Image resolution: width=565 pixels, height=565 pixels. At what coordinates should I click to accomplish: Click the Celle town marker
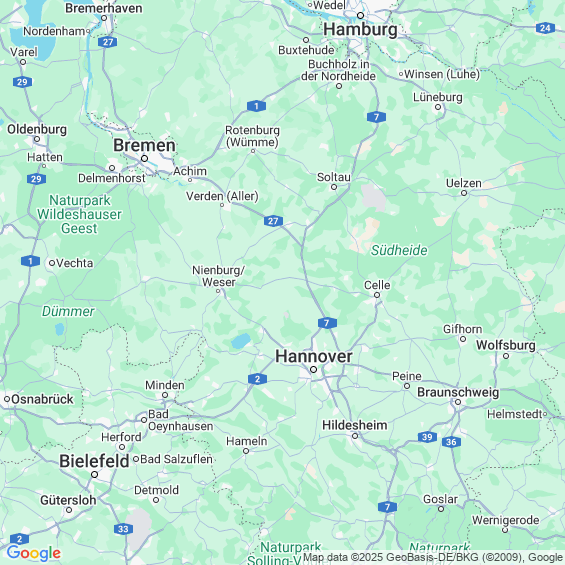point(377,295)
